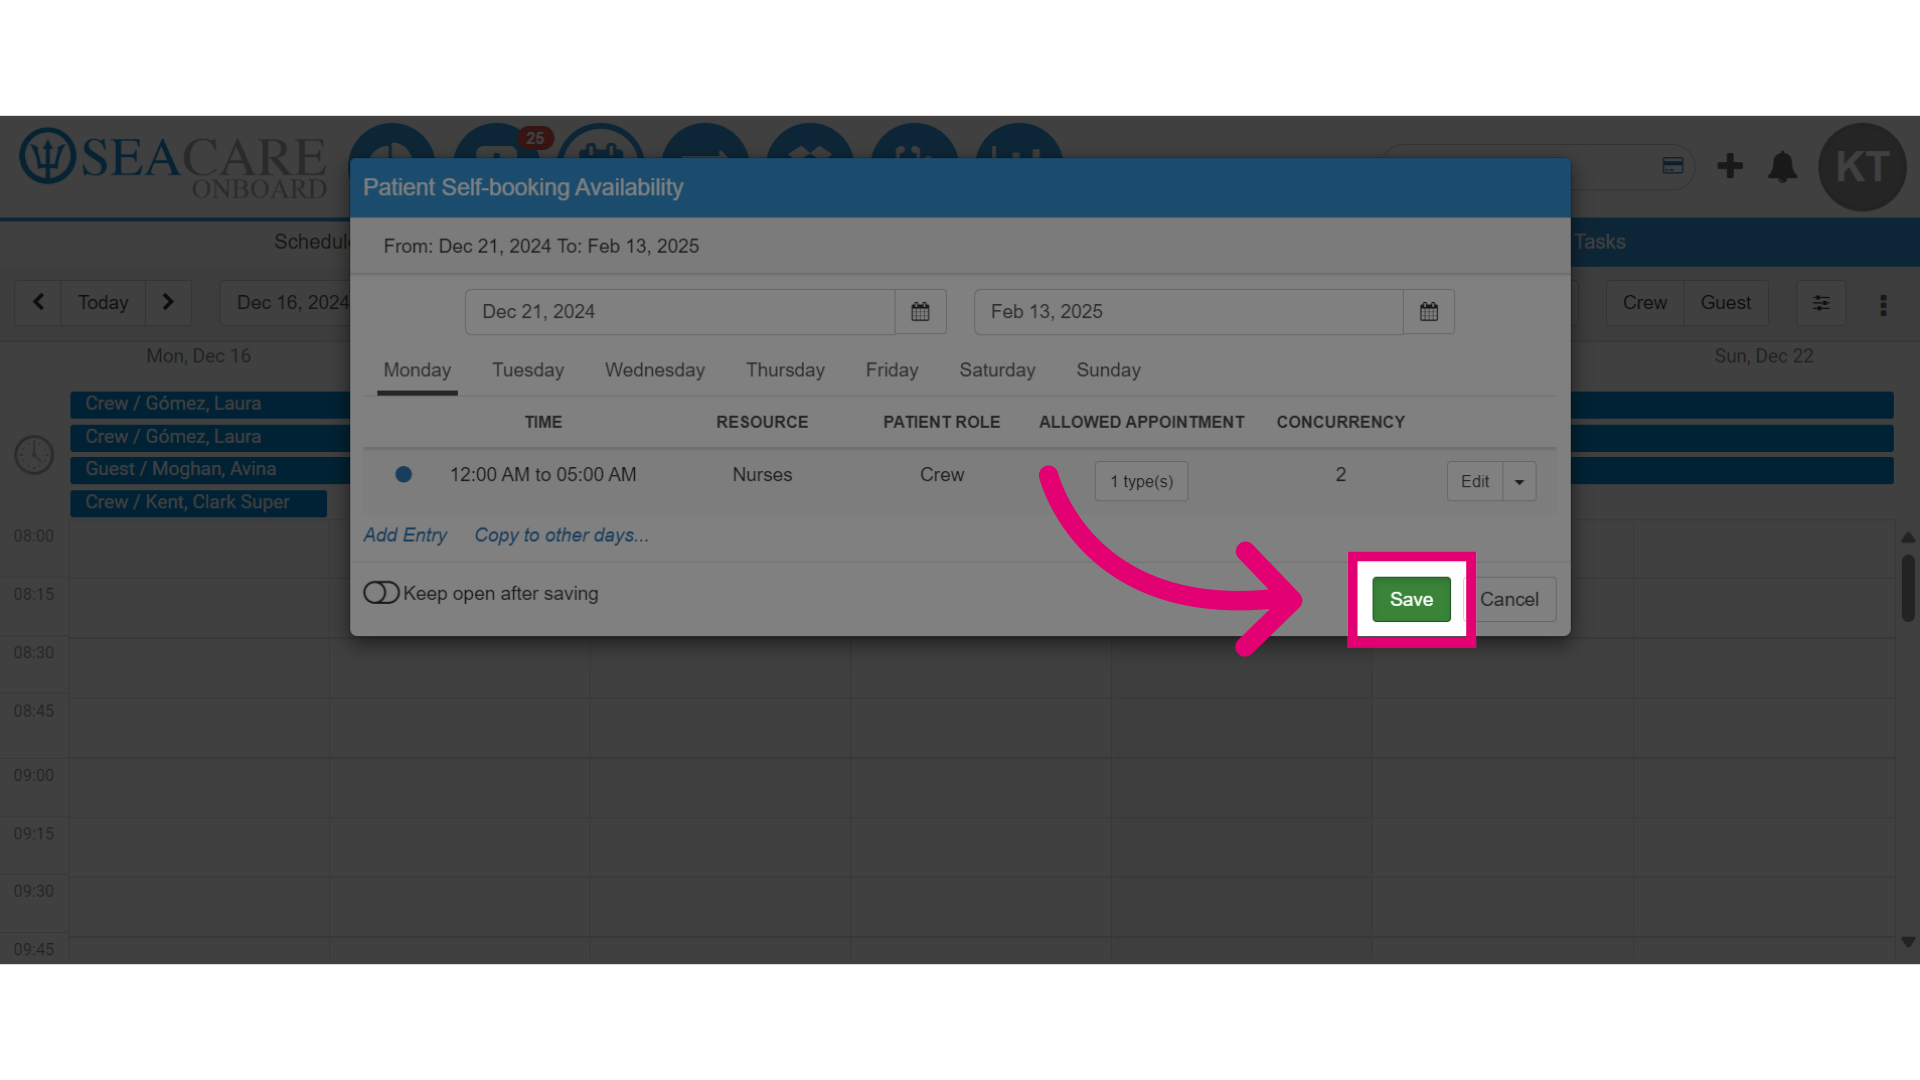Click scrollbar down arrow on calendar
1920x1080 pixels.
click(1908, 942)
